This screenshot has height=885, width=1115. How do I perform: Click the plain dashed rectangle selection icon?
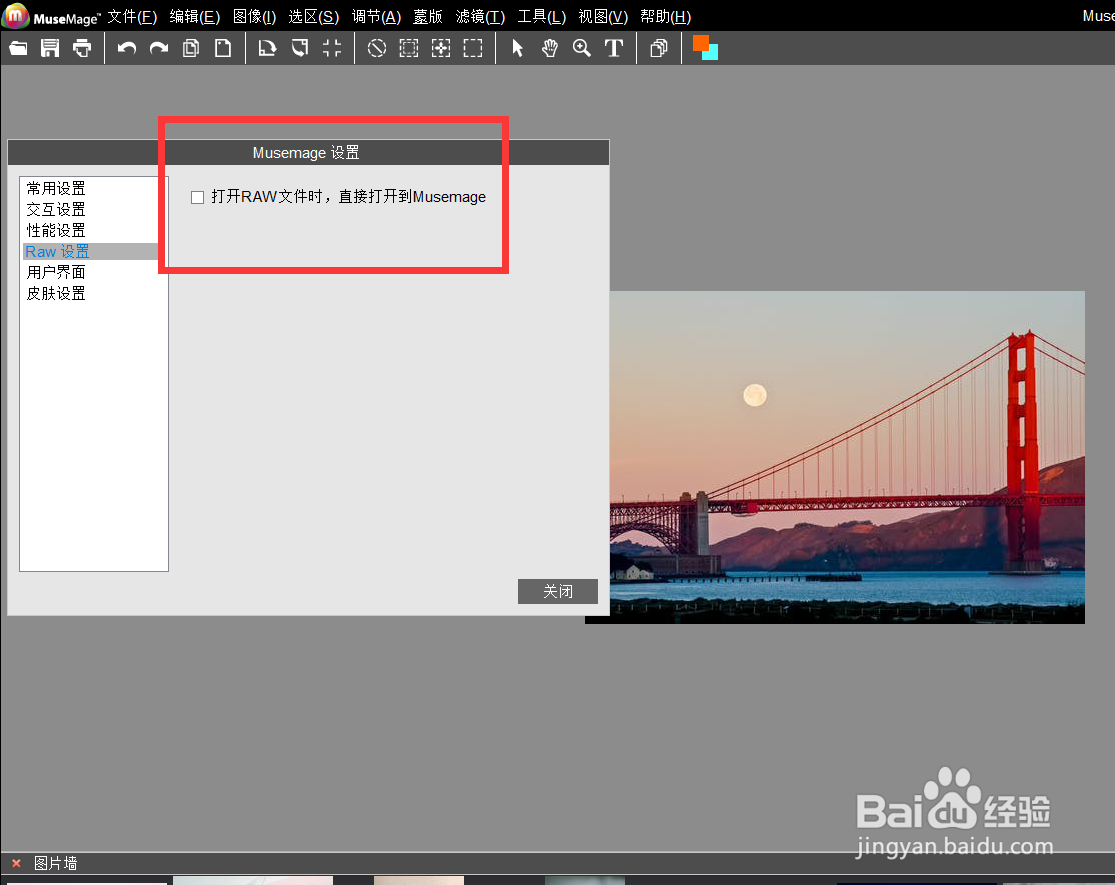(x=473, y=48)
